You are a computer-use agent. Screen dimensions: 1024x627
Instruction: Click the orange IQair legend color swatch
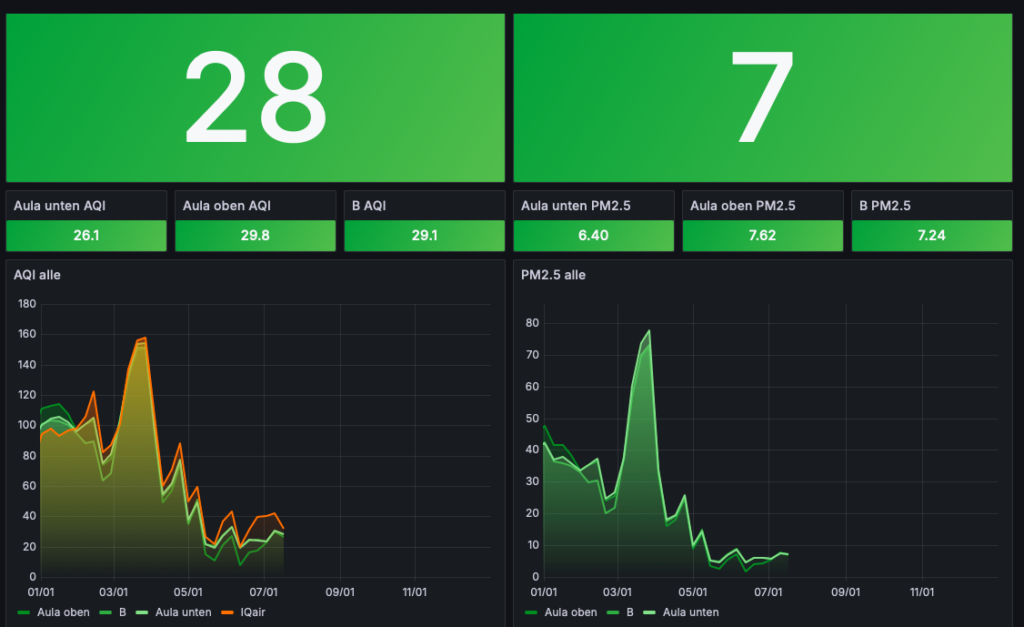[227, 612]
